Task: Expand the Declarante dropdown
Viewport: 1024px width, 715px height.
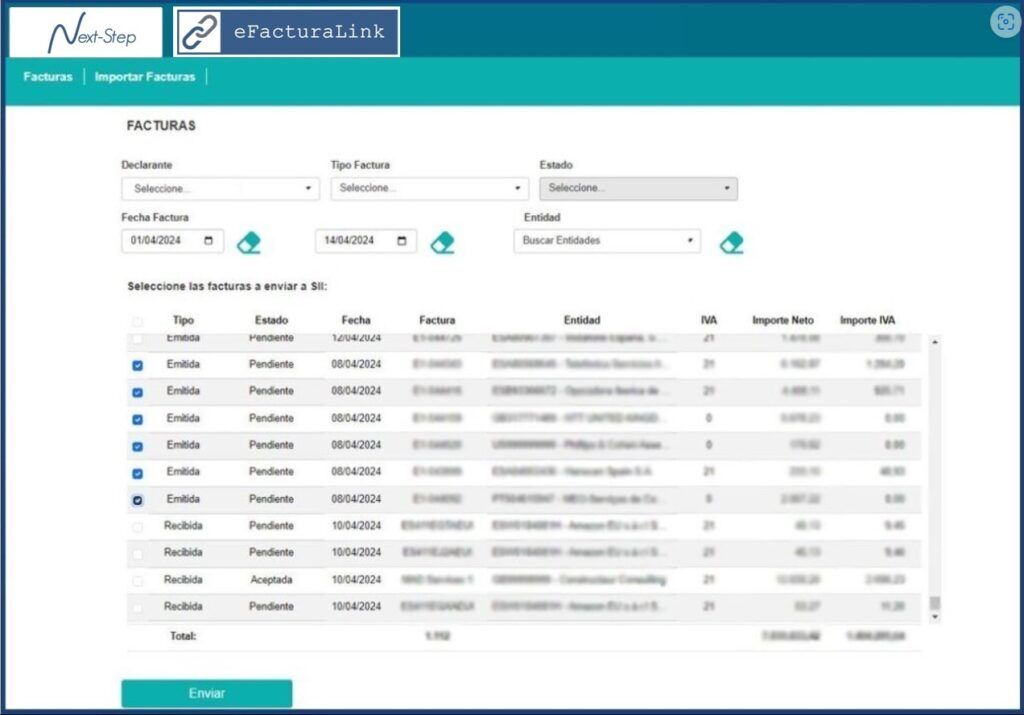Action: click(221, 189)
